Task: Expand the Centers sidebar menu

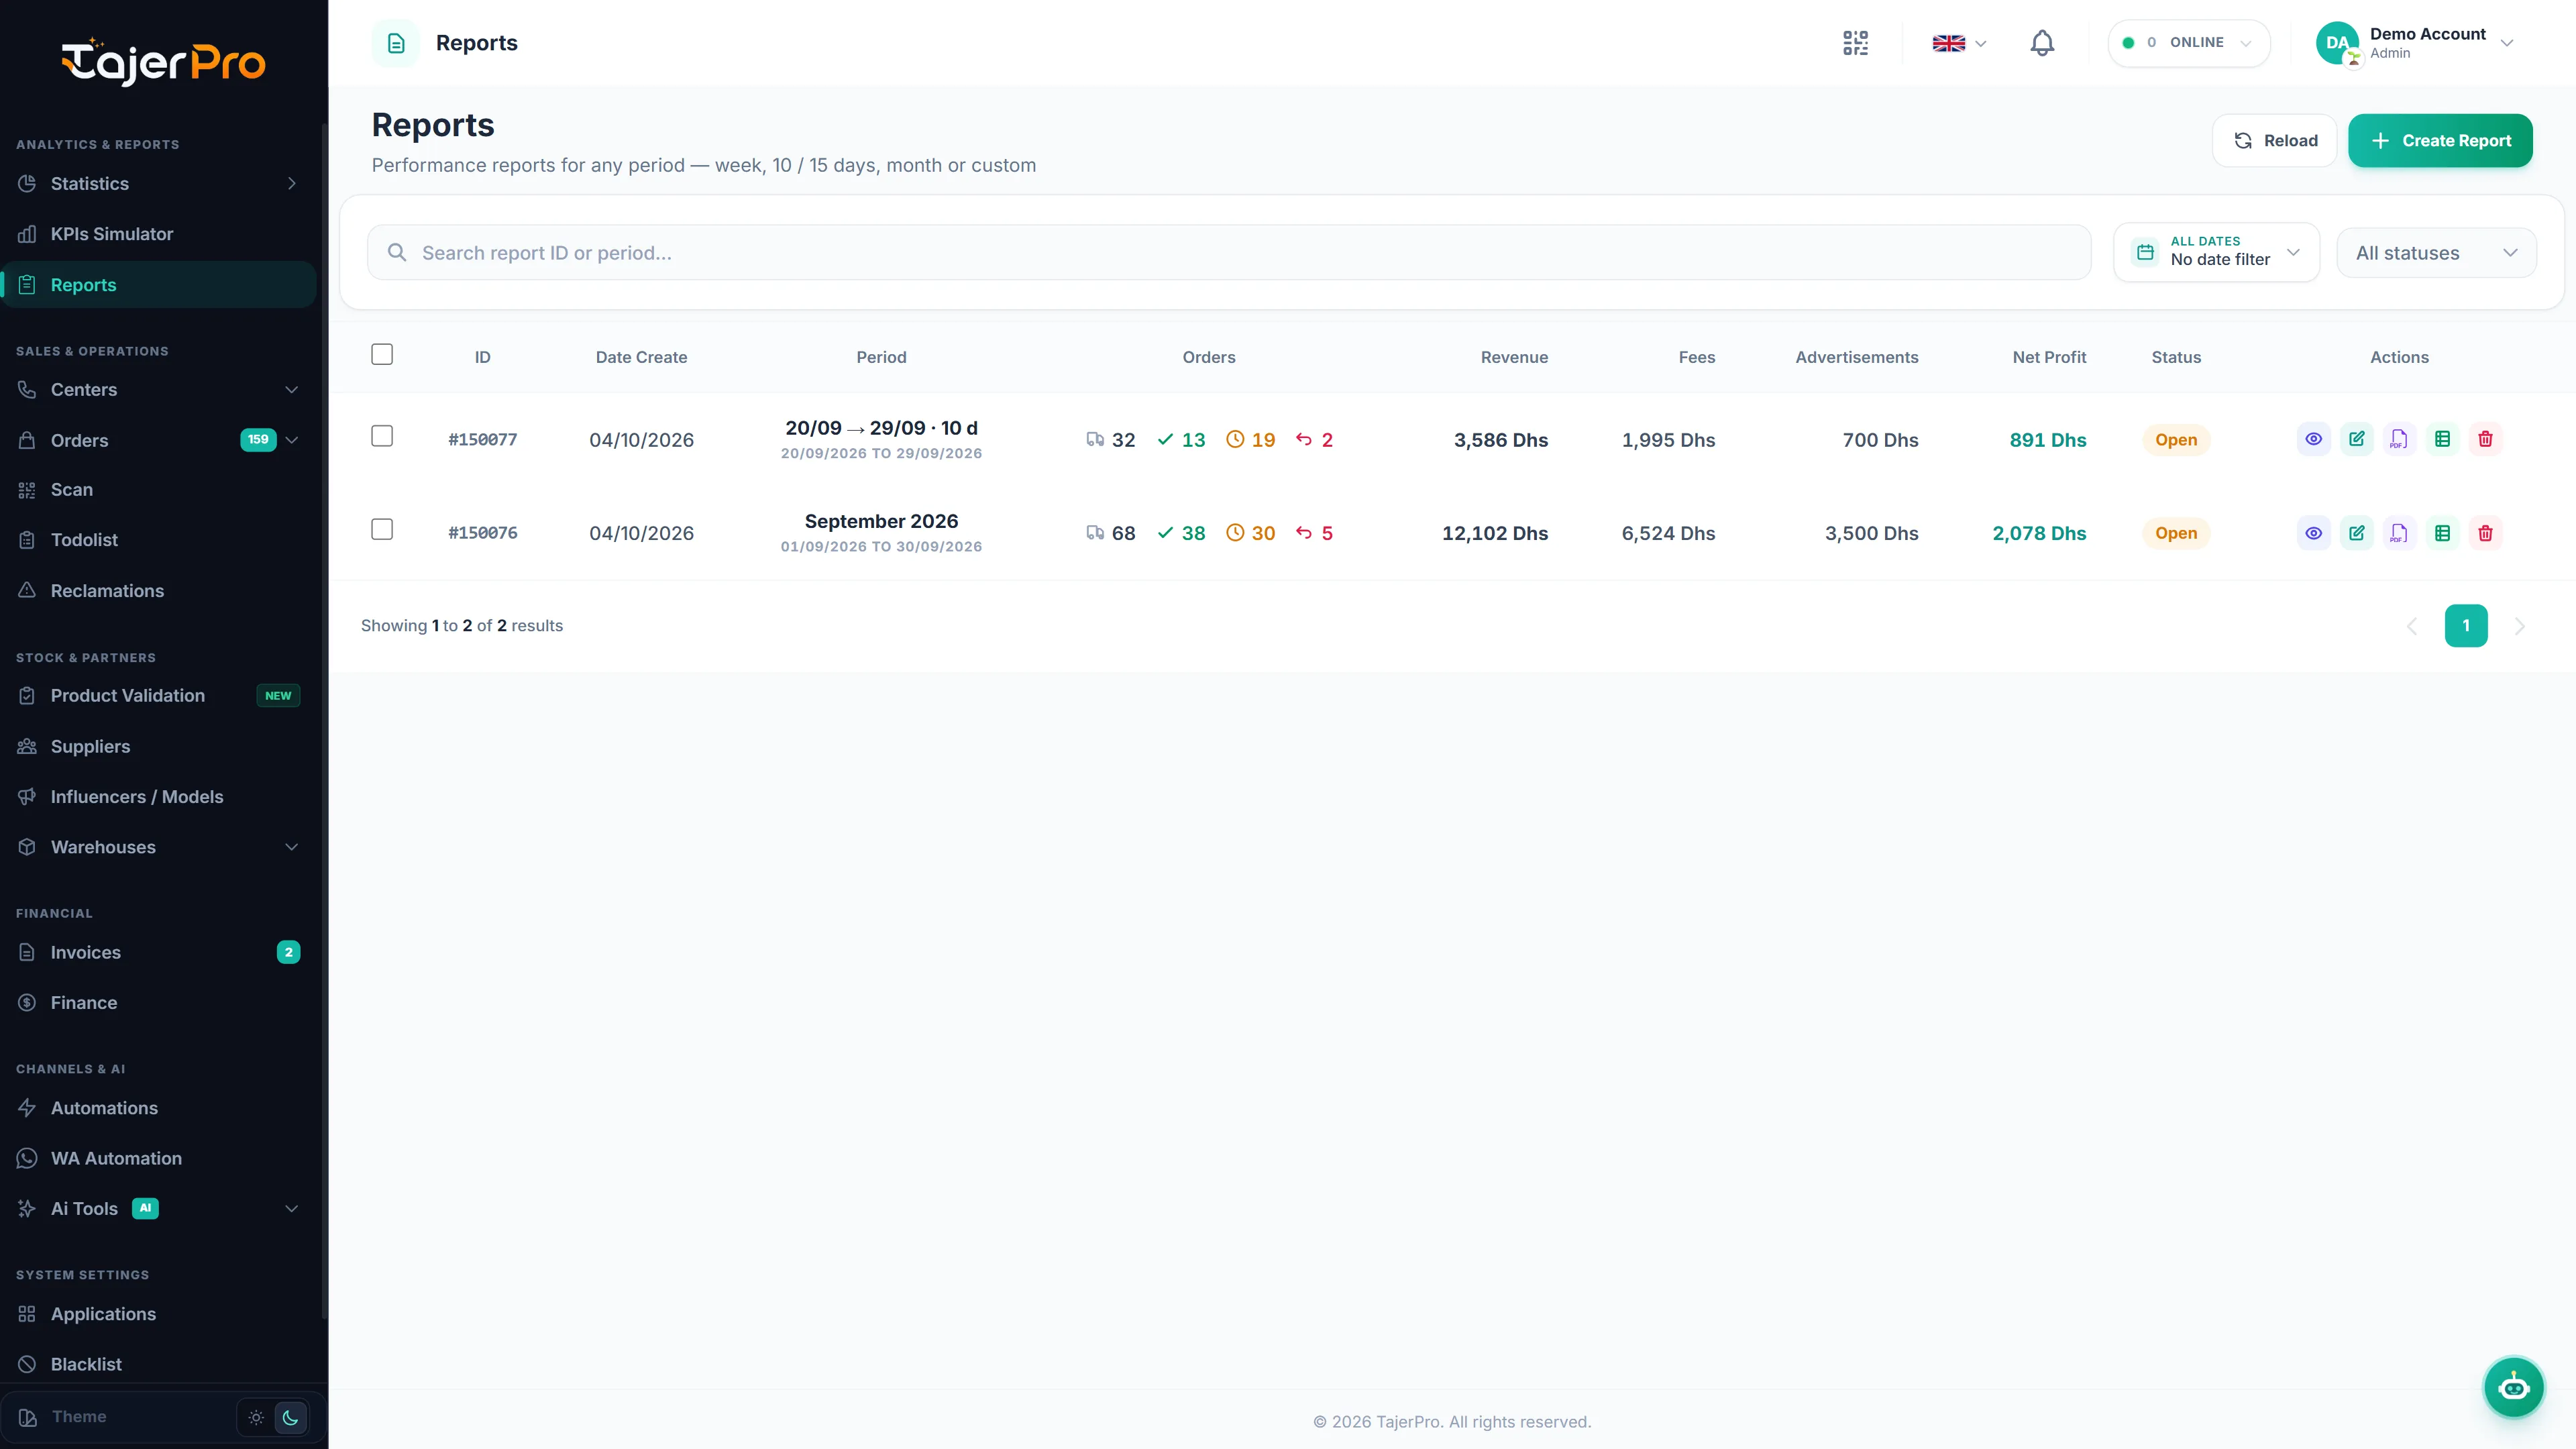Action: coord(158,390)
